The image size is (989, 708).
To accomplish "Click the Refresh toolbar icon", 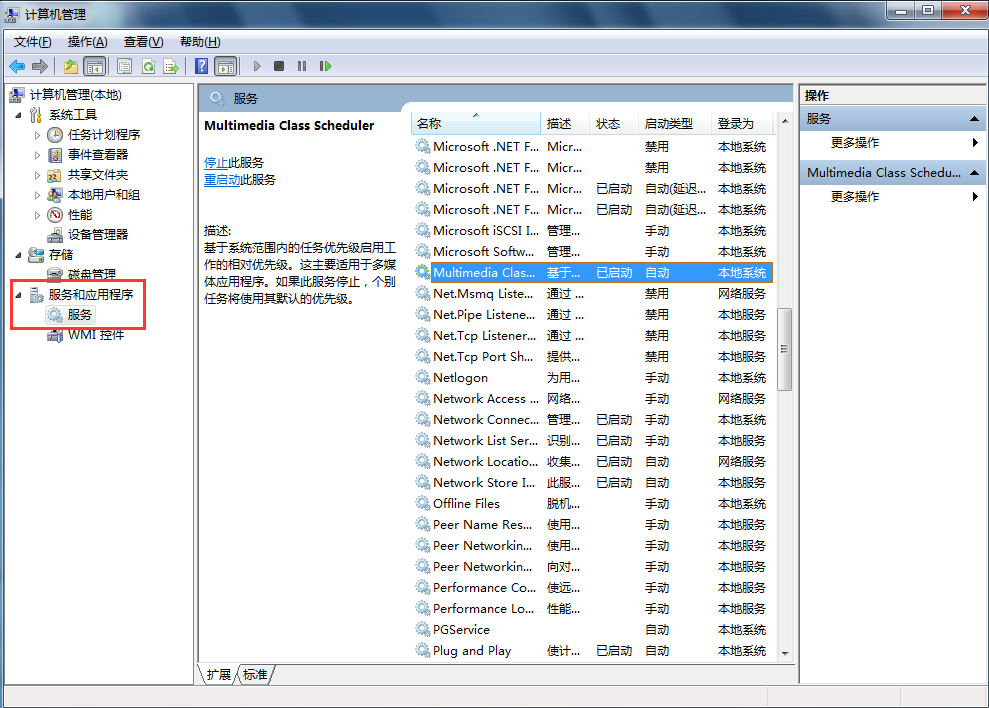I will click(x=147, y=66).
